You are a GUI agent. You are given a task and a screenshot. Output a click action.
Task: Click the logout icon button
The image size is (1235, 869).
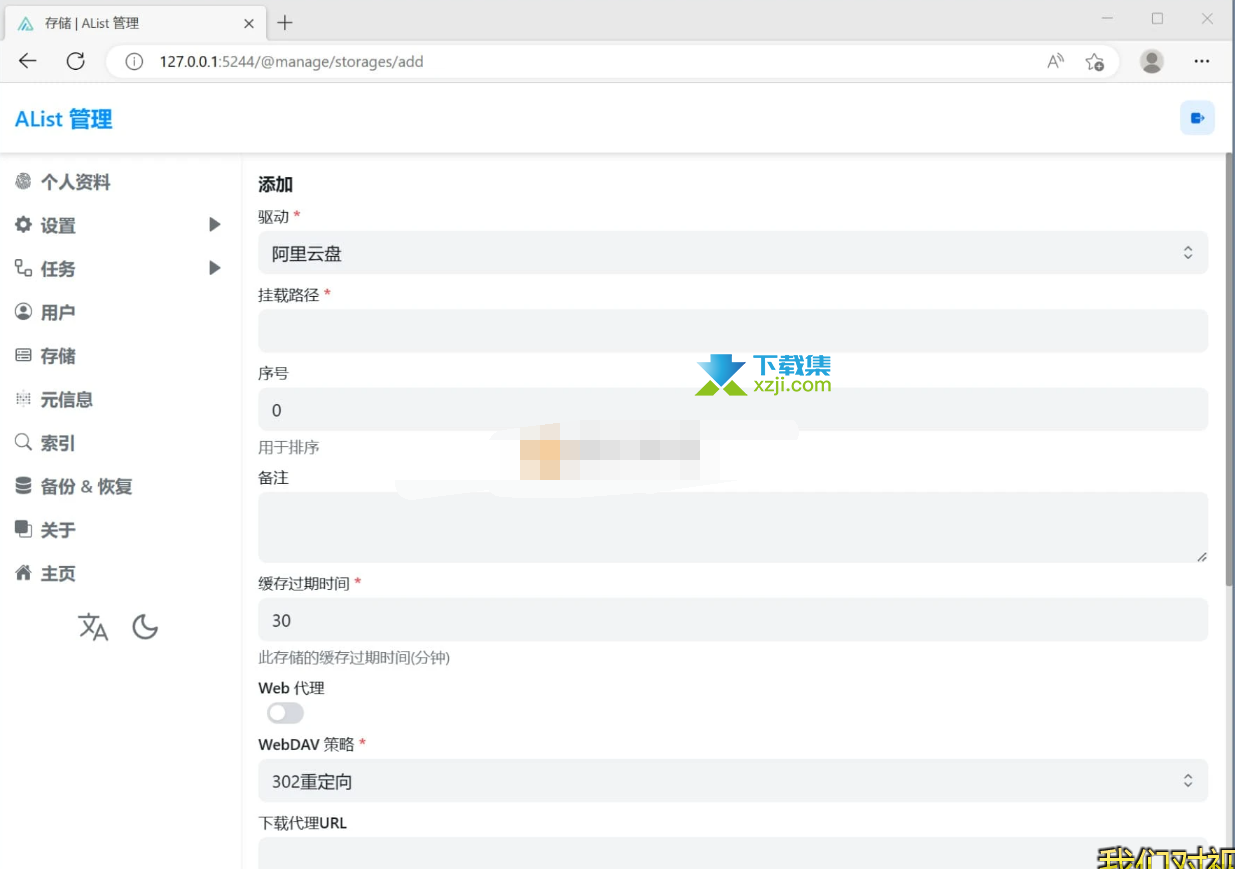(1197, 118)
